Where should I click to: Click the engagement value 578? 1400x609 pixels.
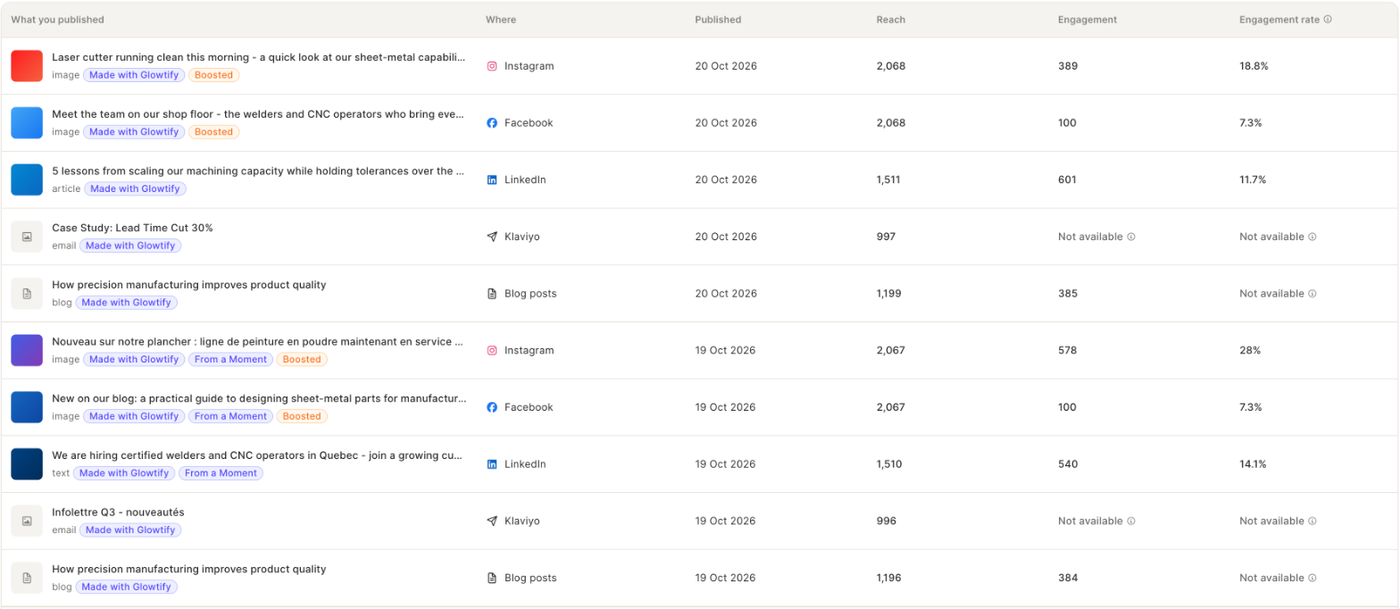pyautogui.click(x=1067, y=351)
